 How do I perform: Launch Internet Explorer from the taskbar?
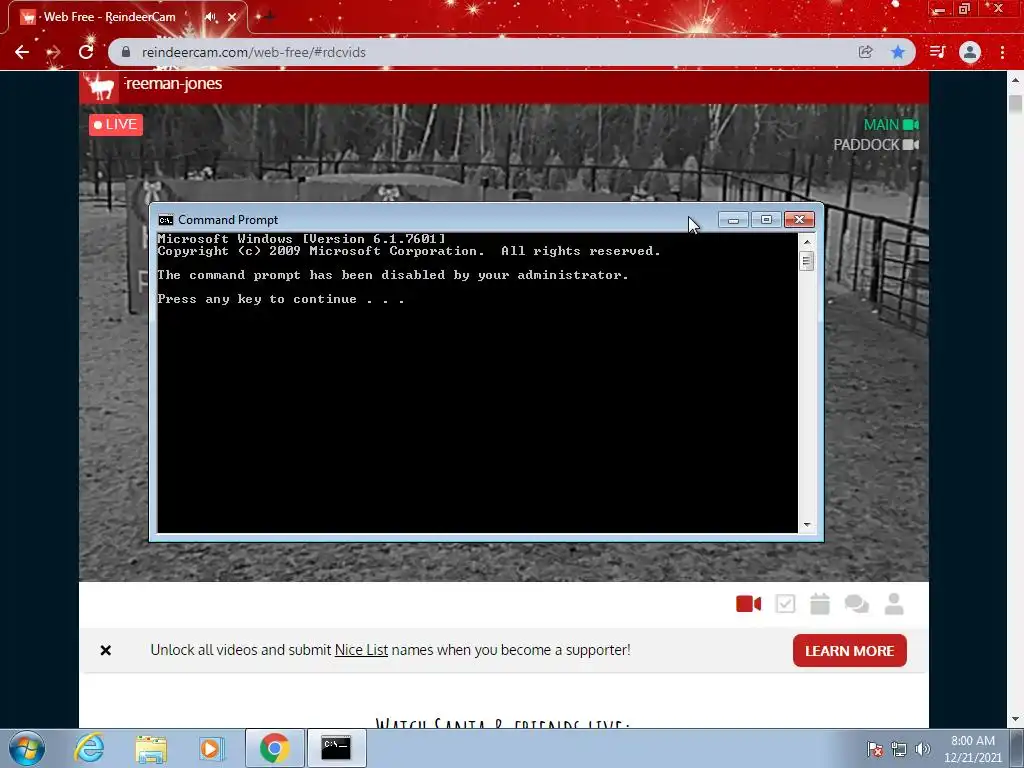pyautogui.click(x=89, y=748)
